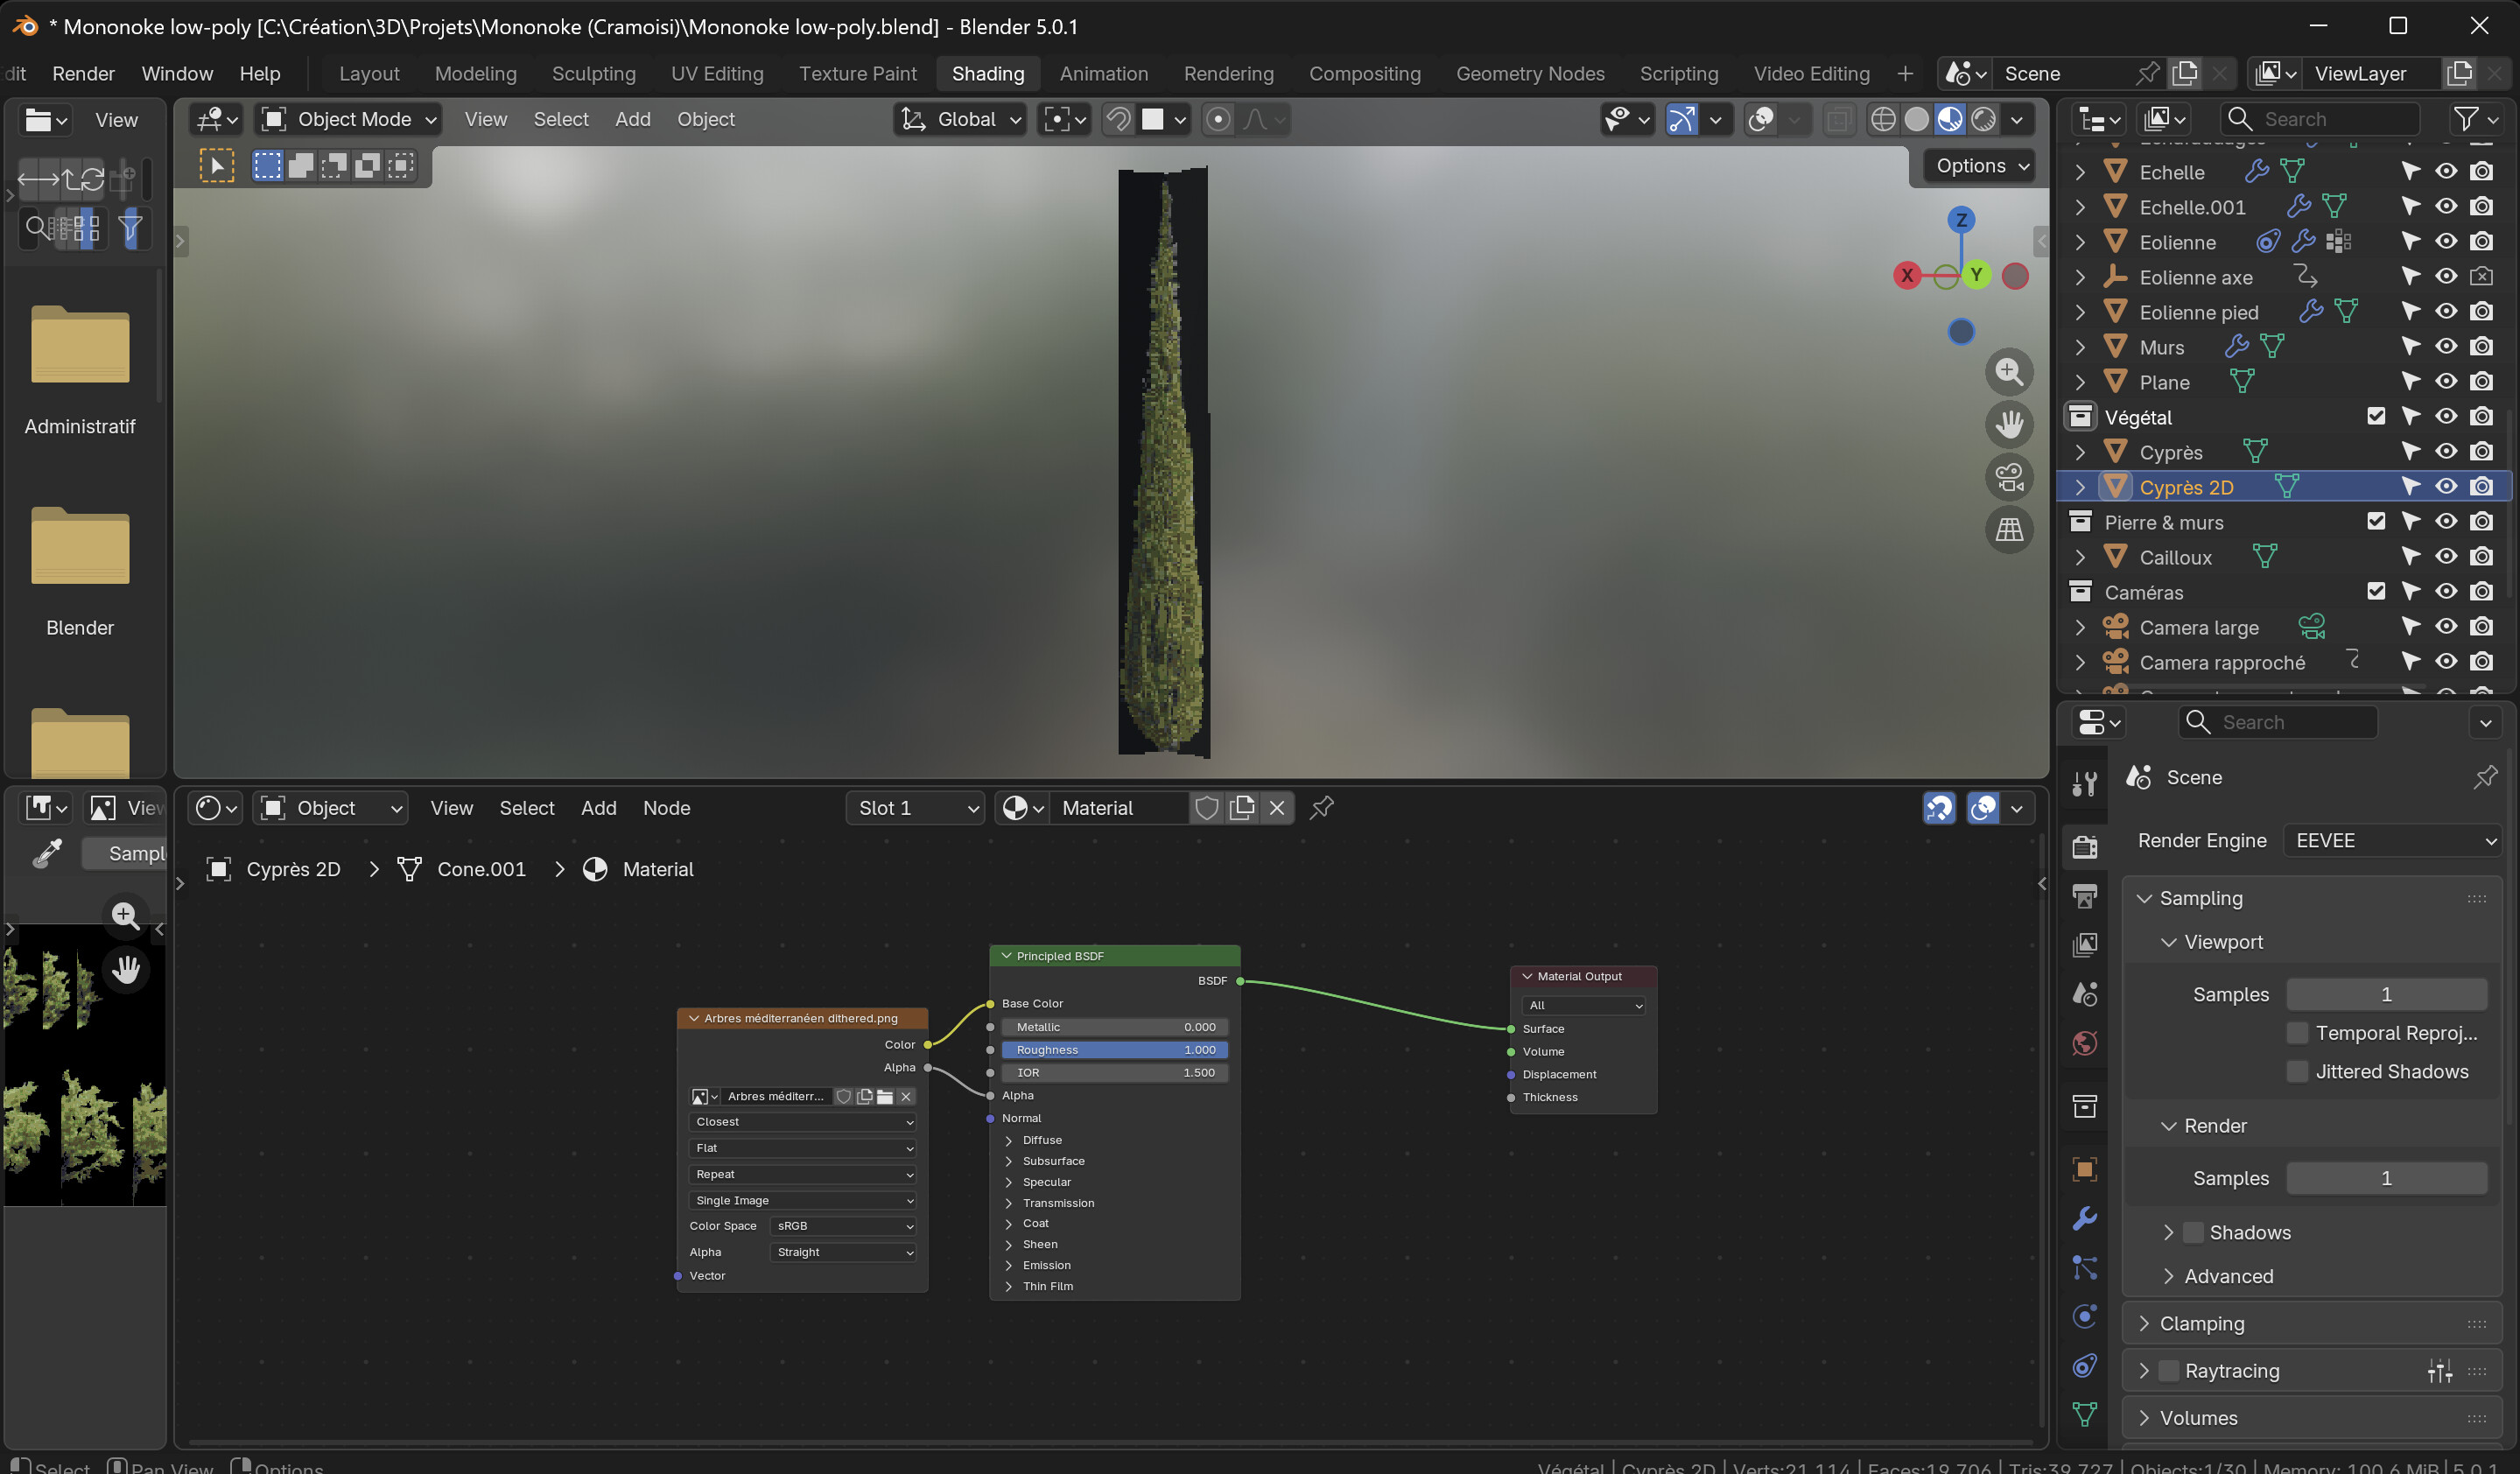Open the Render menu
The image size is (2520, 1474).
pyautogui.click(x=83, y=73)
